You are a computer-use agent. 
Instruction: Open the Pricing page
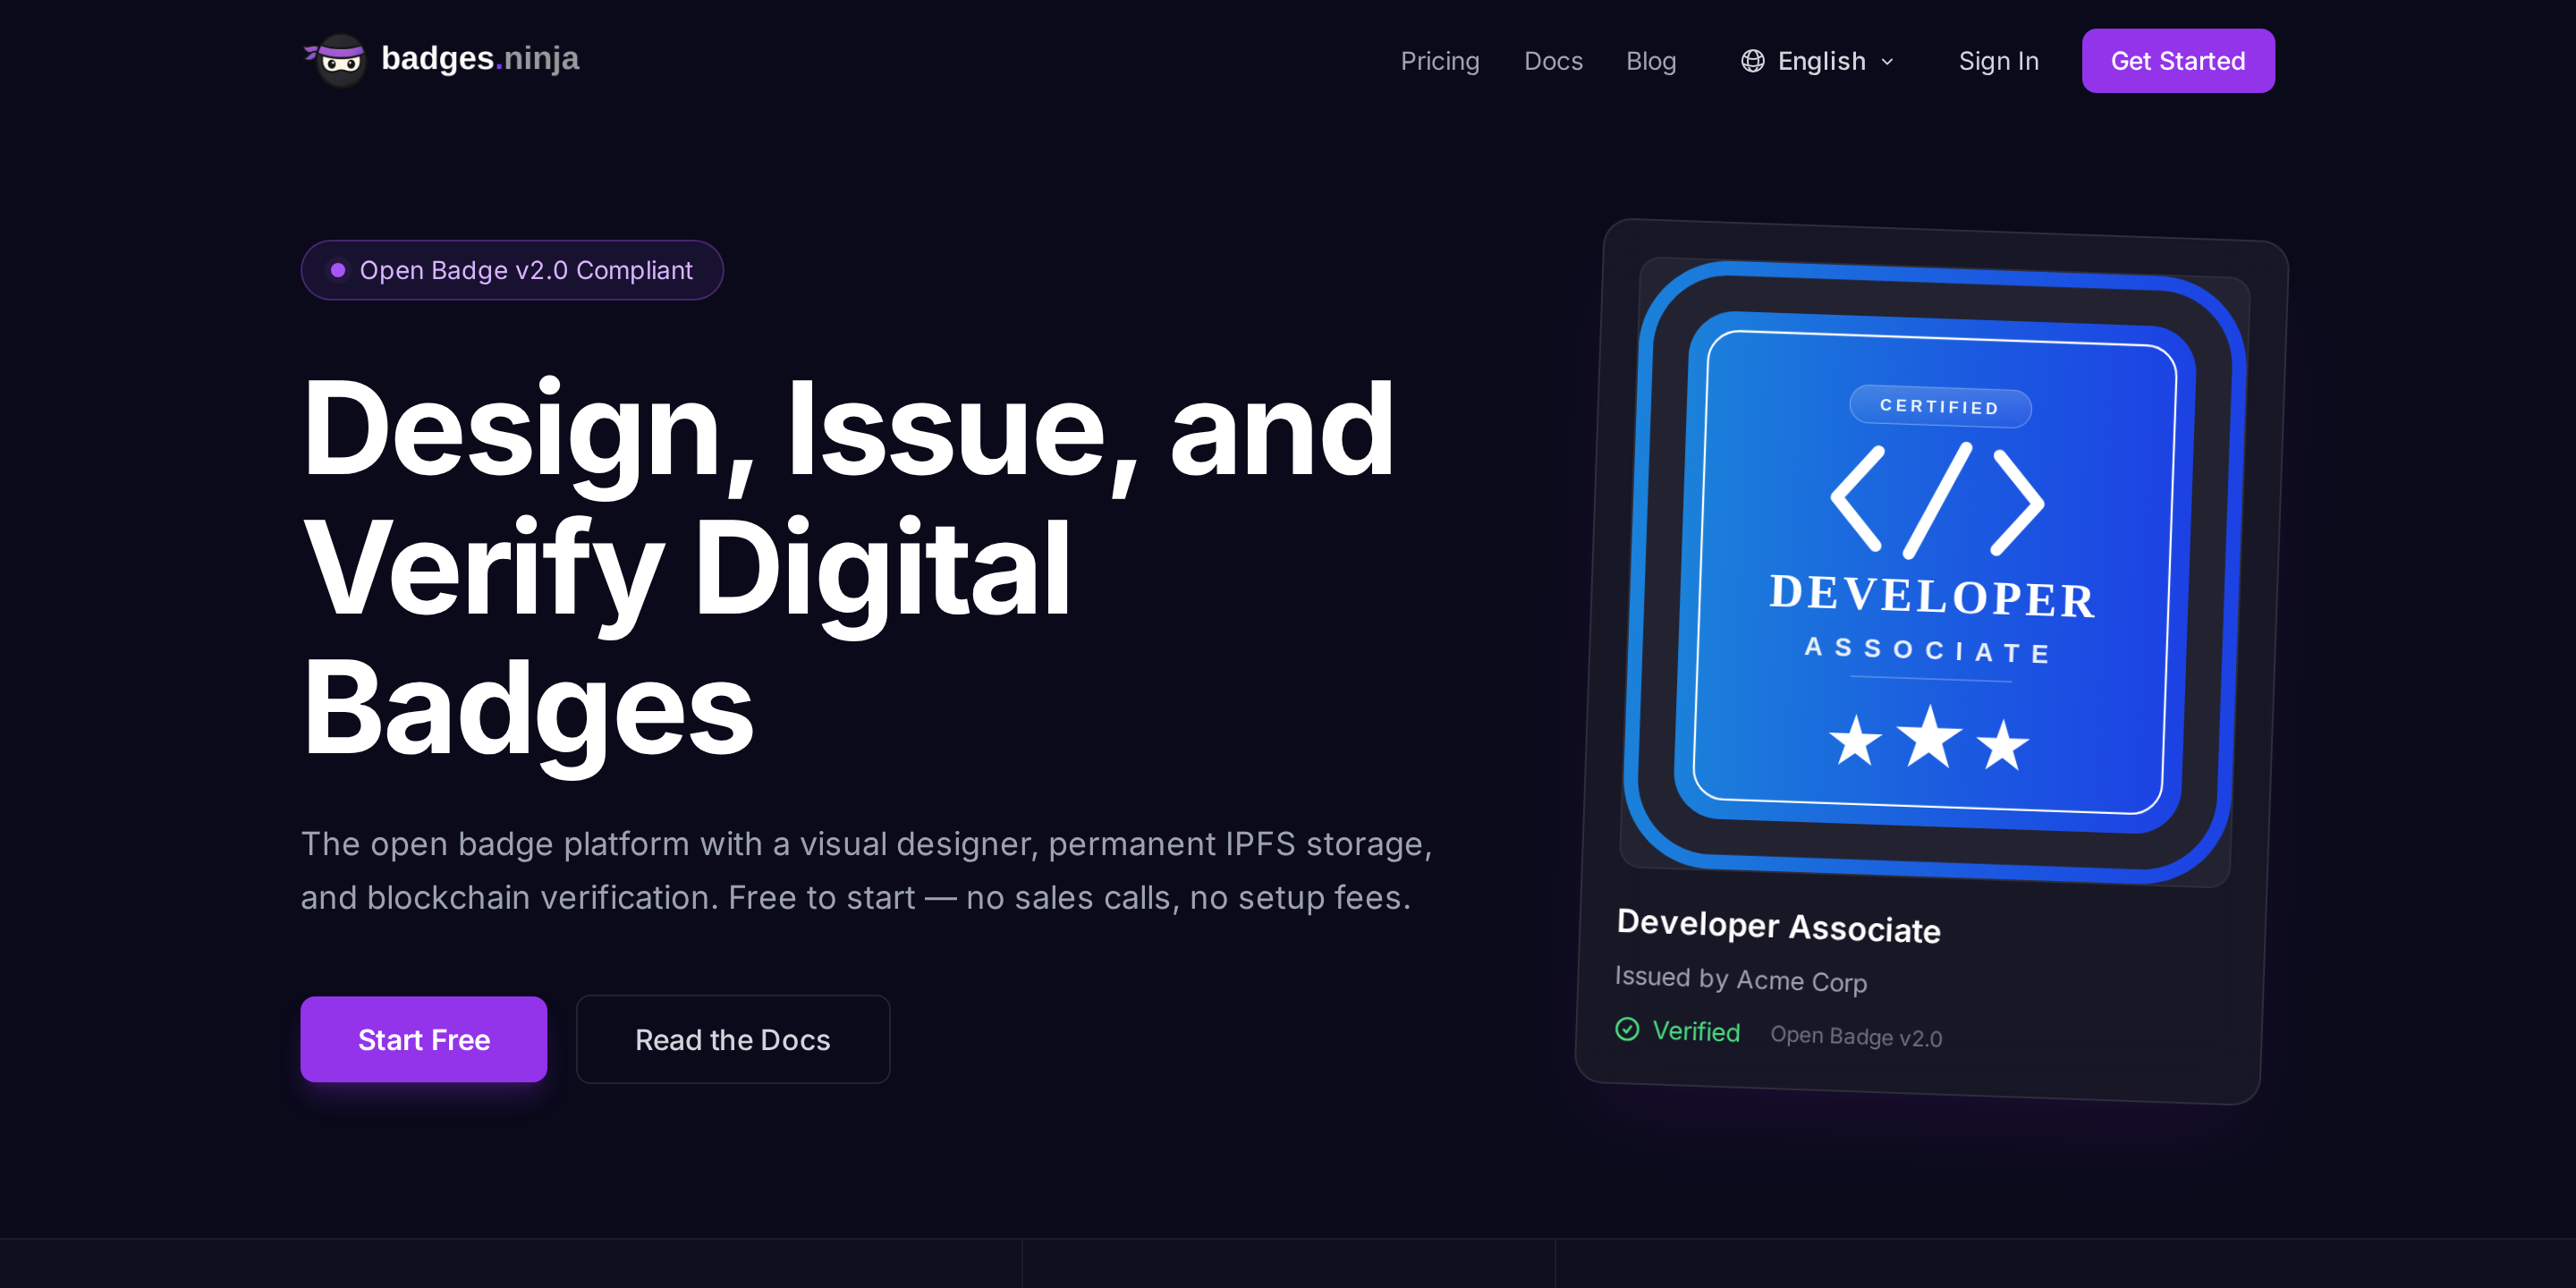1440,61
